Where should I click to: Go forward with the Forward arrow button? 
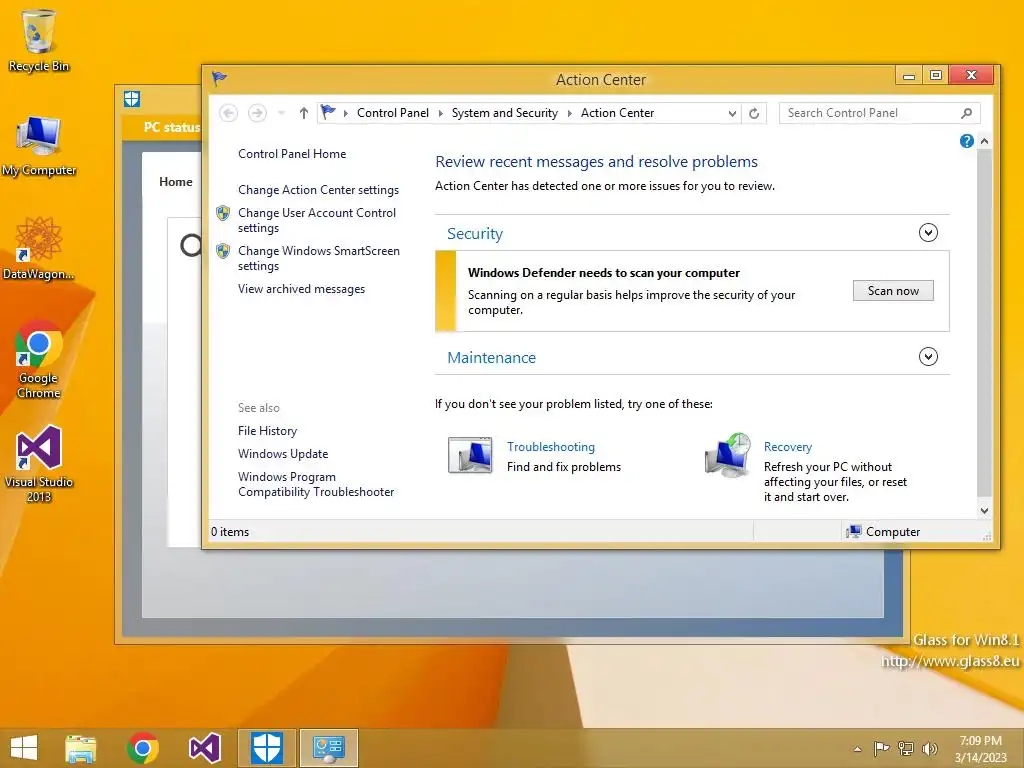point(257,113)
